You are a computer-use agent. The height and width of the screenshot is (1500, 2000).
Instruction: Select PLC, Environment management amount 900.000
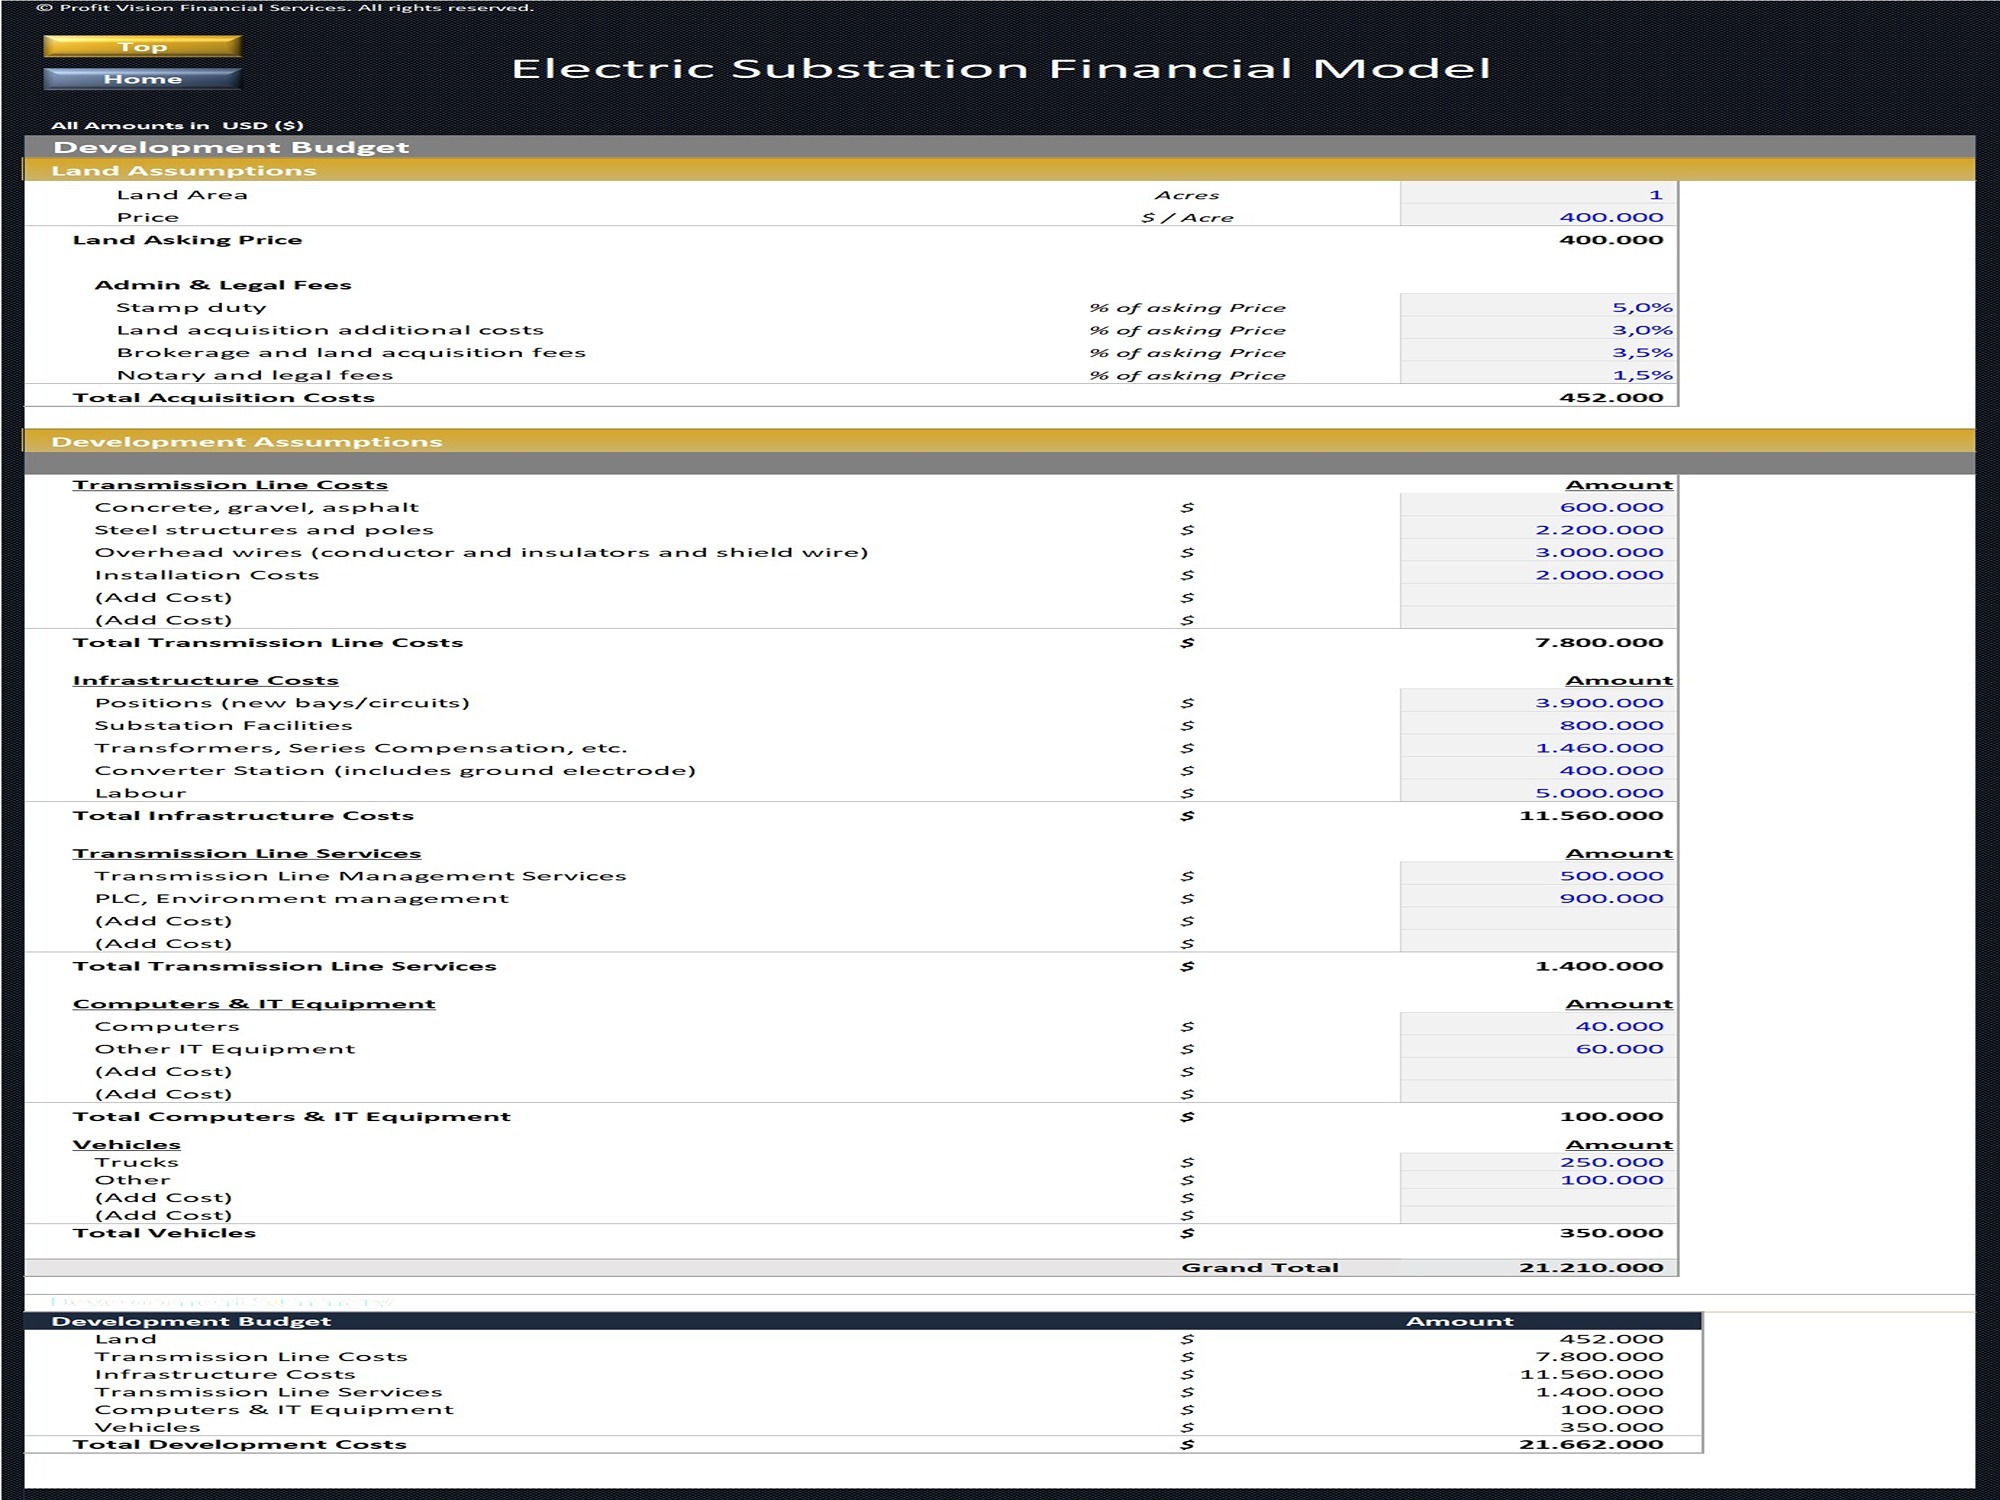point(1538,898)
